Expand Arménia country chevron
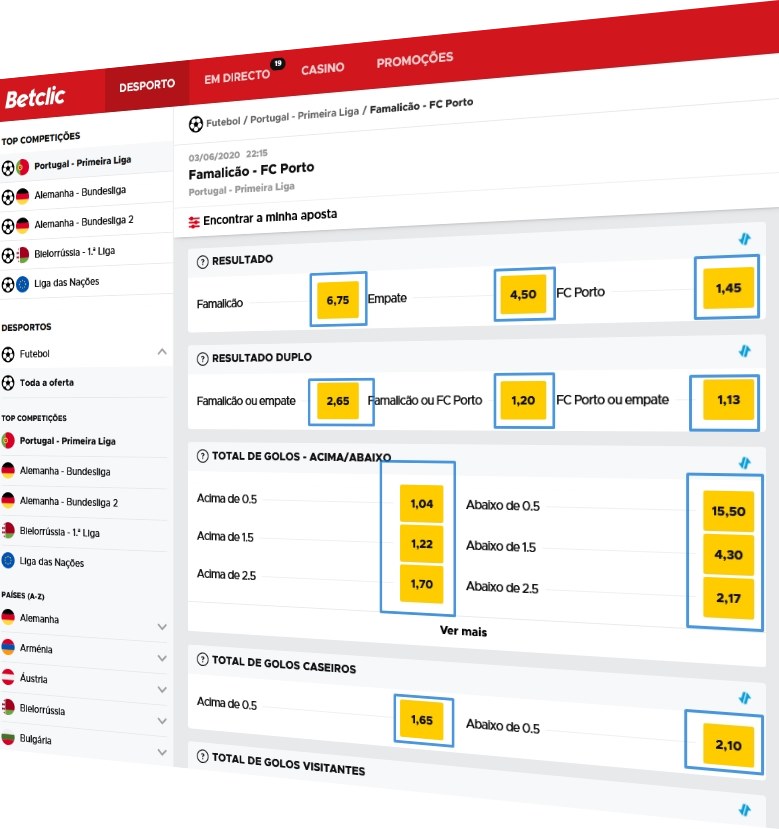This screenshot has height=829, width=779. click(162, 658)
